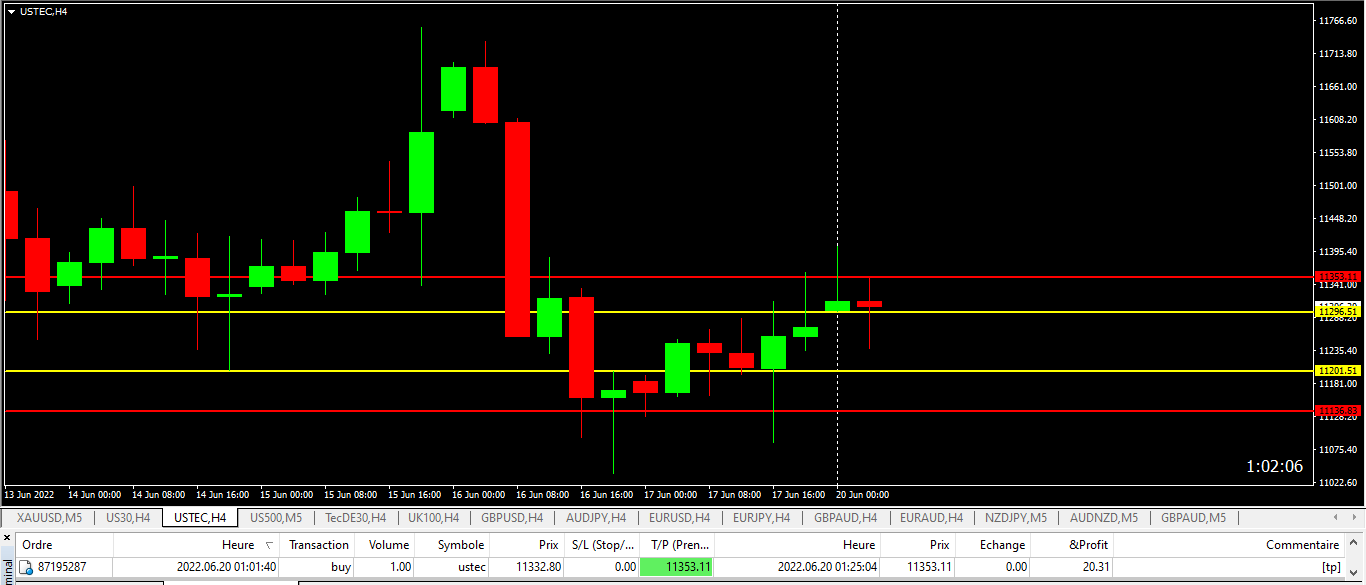Close the terminal panel with X
Image resolution: width=1366 pixels, height=585 pixels.
[6, 540]
